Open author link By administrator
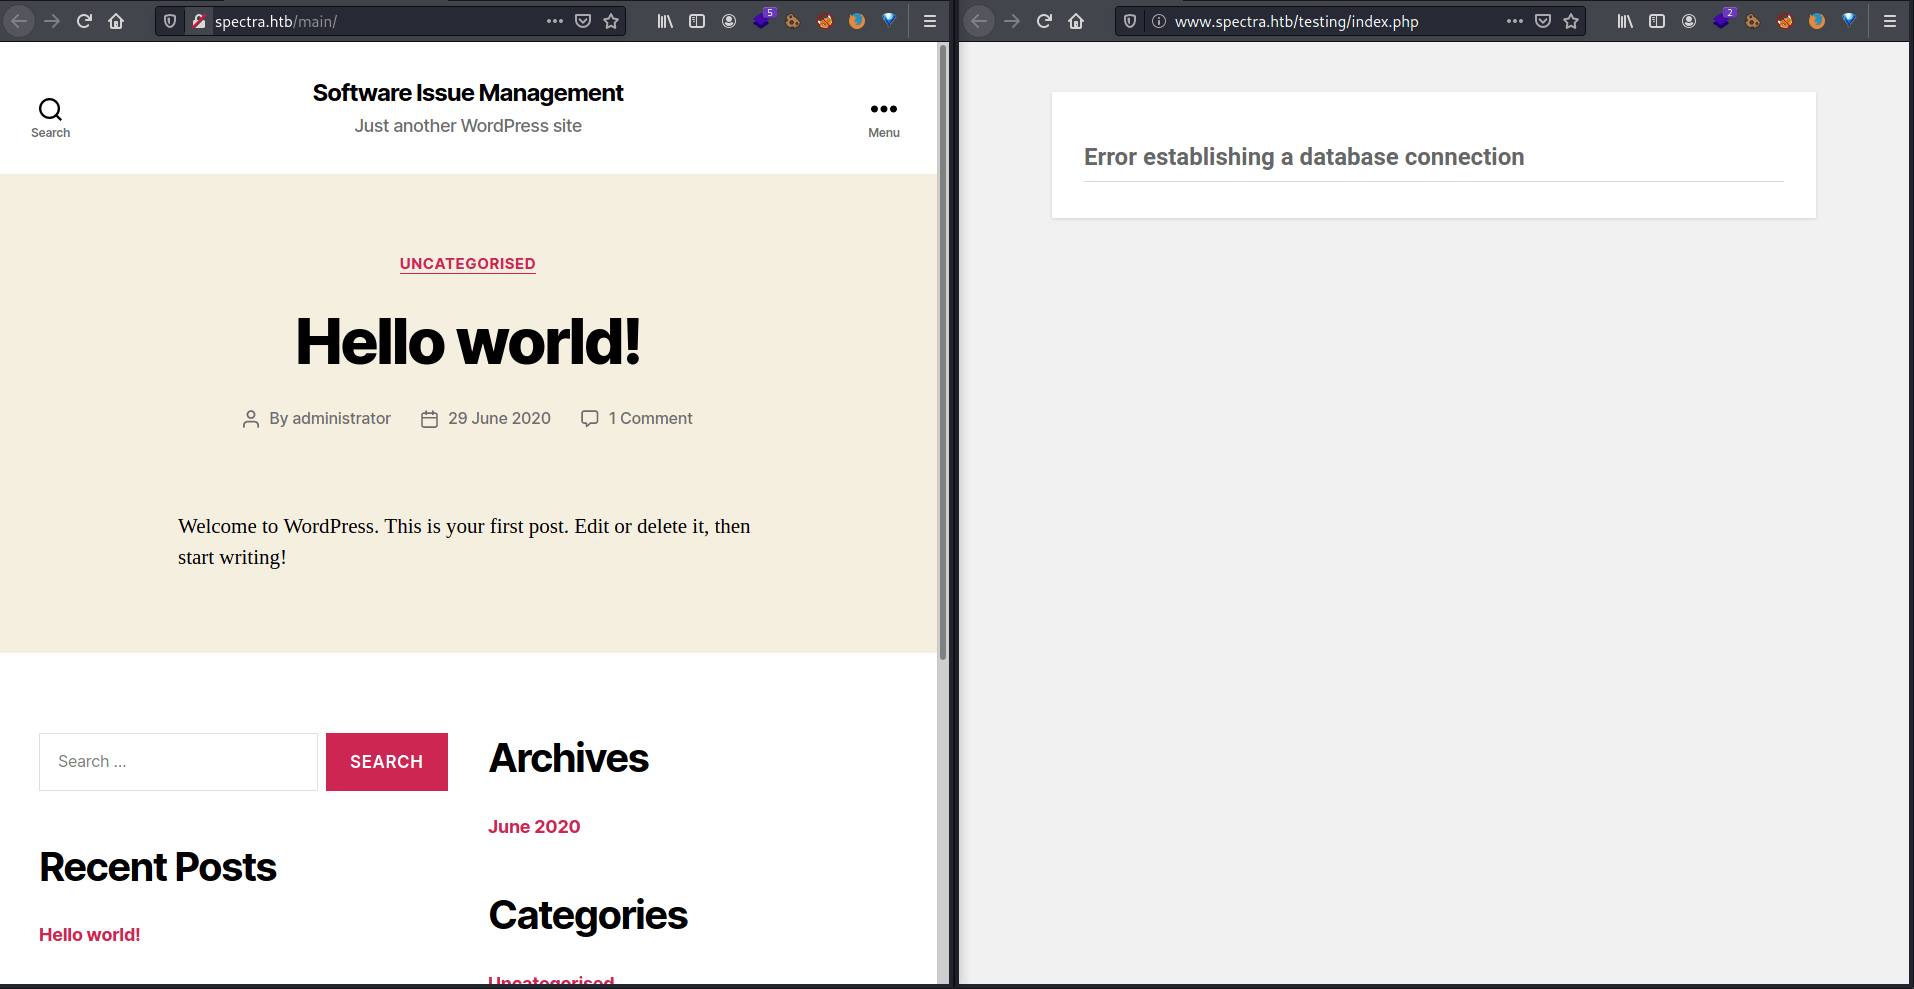This screenshot has height=989, width=1914. (x=330, y=419)
